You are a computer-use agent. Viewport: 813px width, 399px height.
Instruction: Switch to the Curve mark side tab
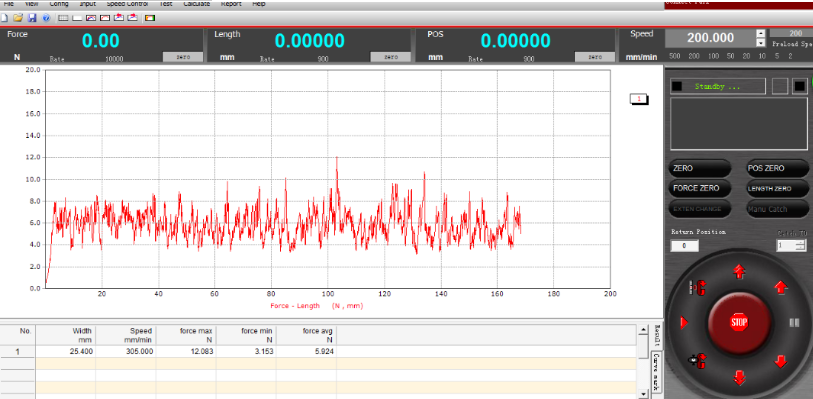[656, 373]
